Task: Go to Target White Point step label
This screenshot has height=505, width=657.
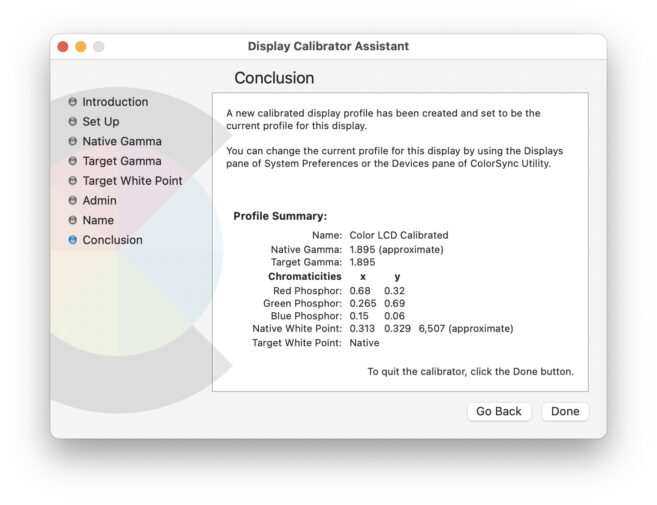Action: tap(132, 181)
